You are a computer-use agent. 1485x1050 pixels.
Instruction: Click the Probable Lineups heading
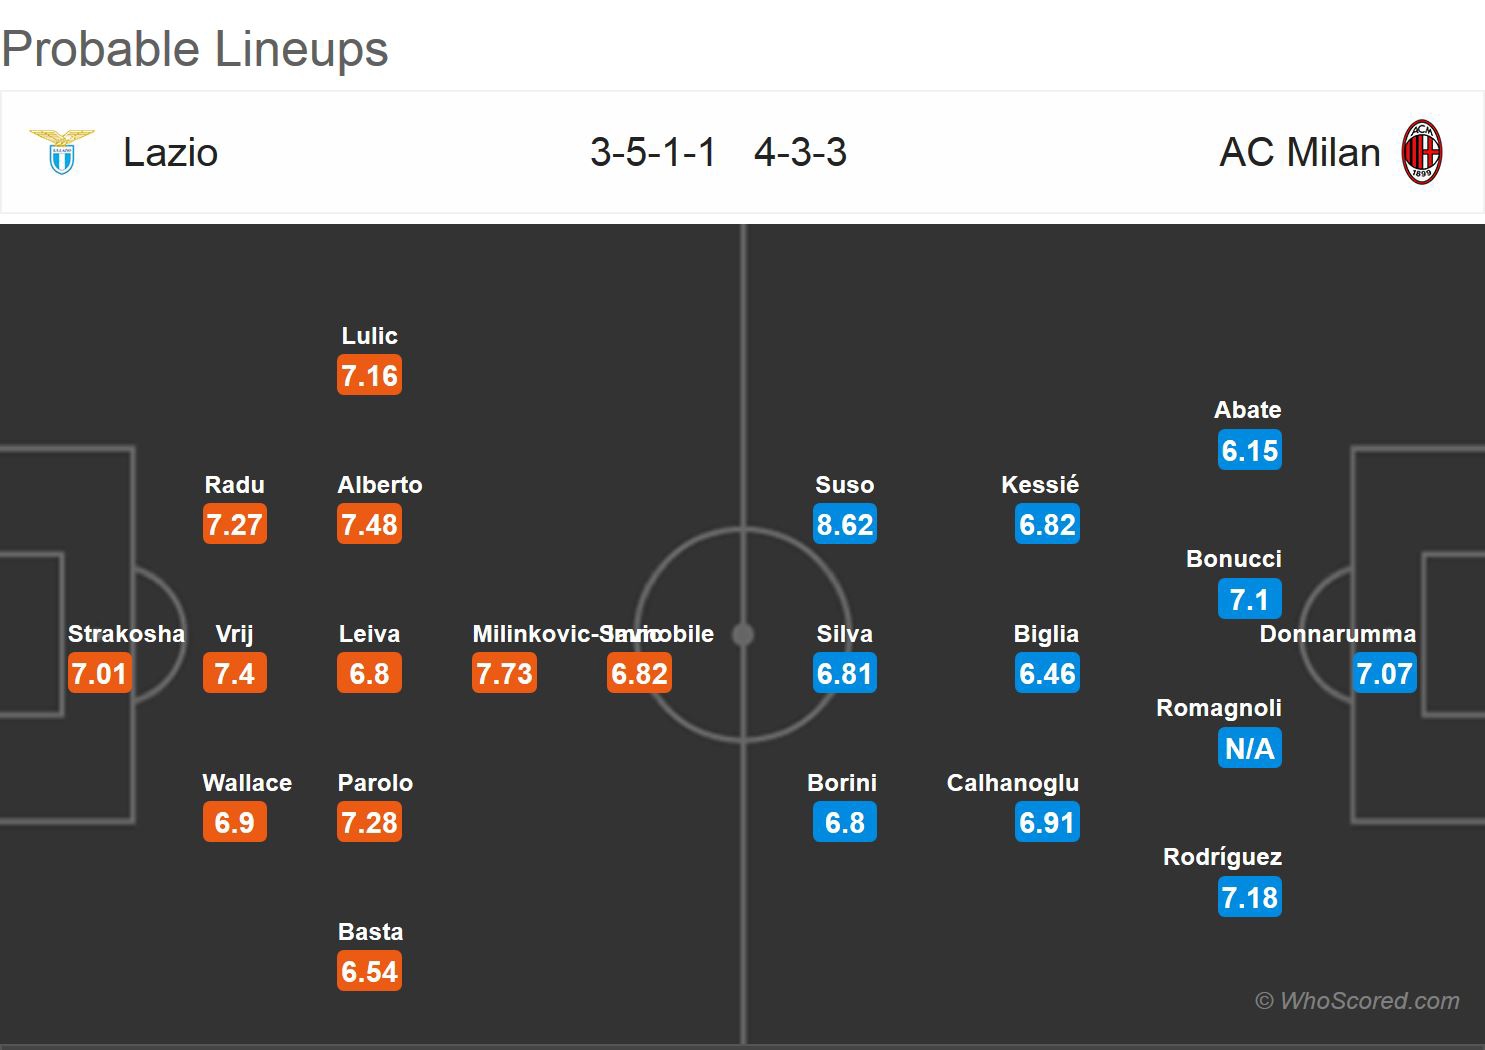pos(195,49)
